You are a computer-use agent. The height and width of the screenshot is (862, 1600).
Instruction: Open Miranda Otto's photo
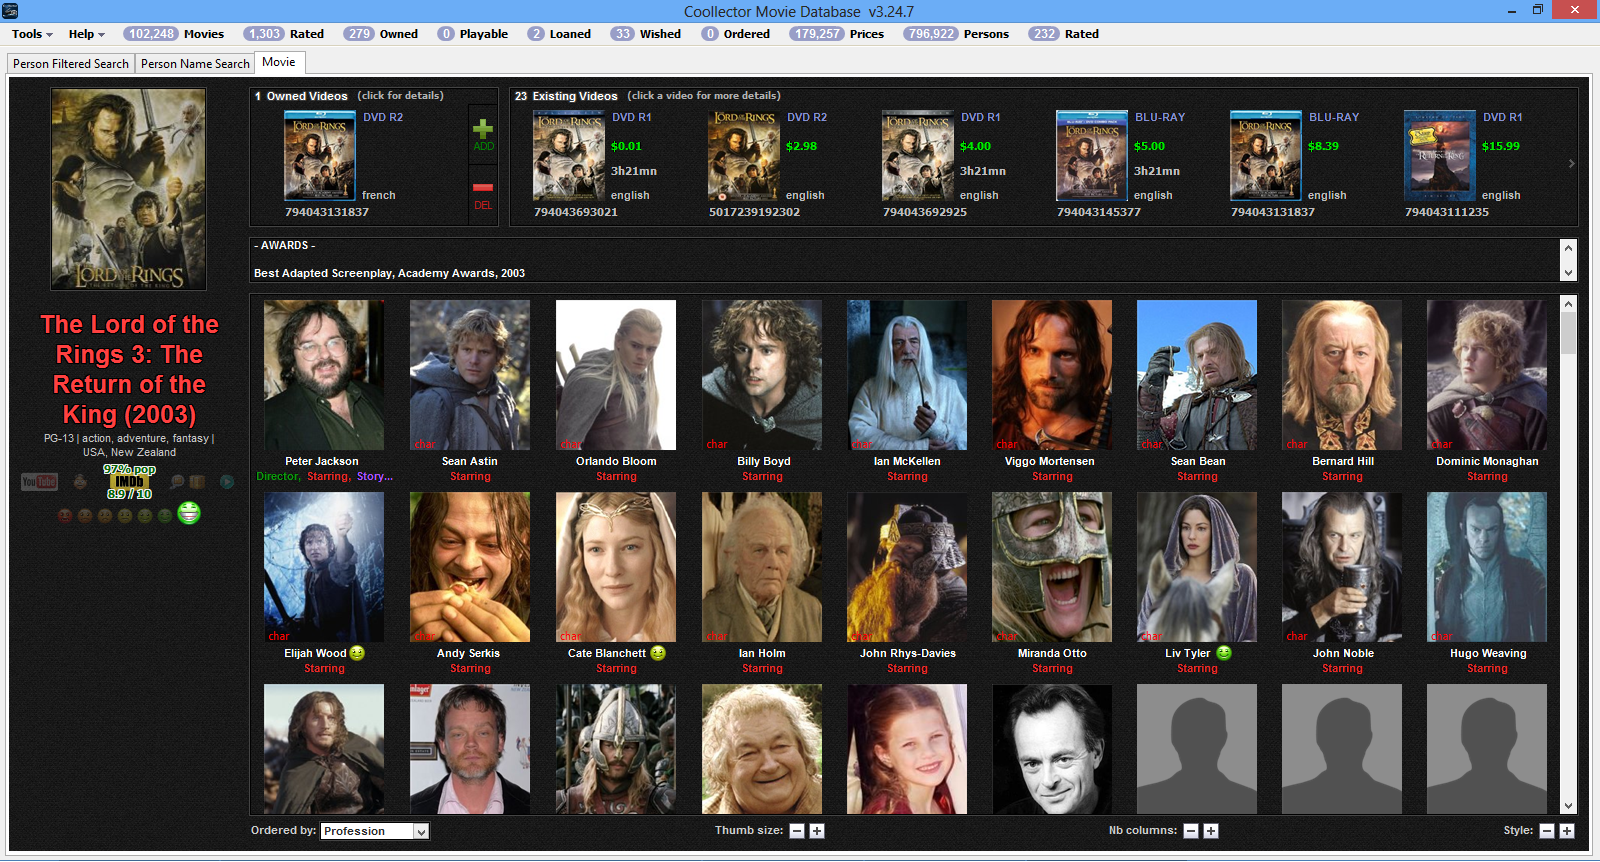1052,567
